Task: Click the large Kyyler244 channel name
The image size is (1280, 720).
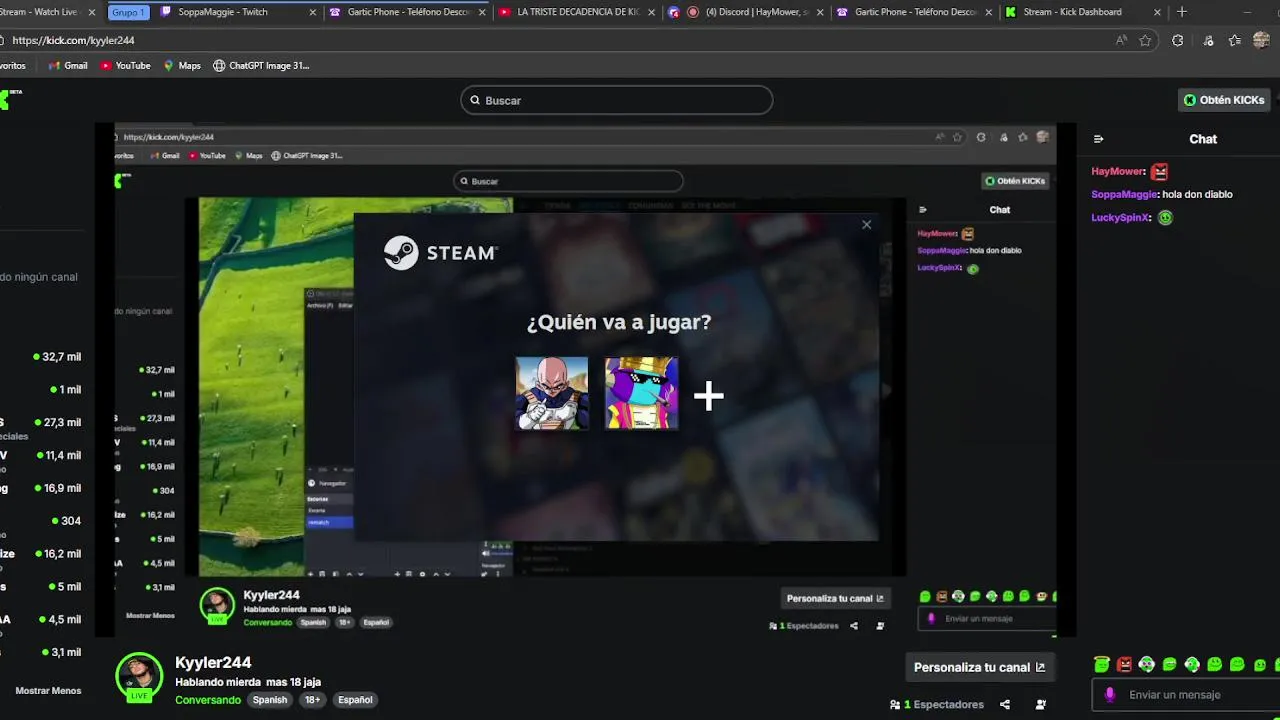Action: [x=213, y=663]
